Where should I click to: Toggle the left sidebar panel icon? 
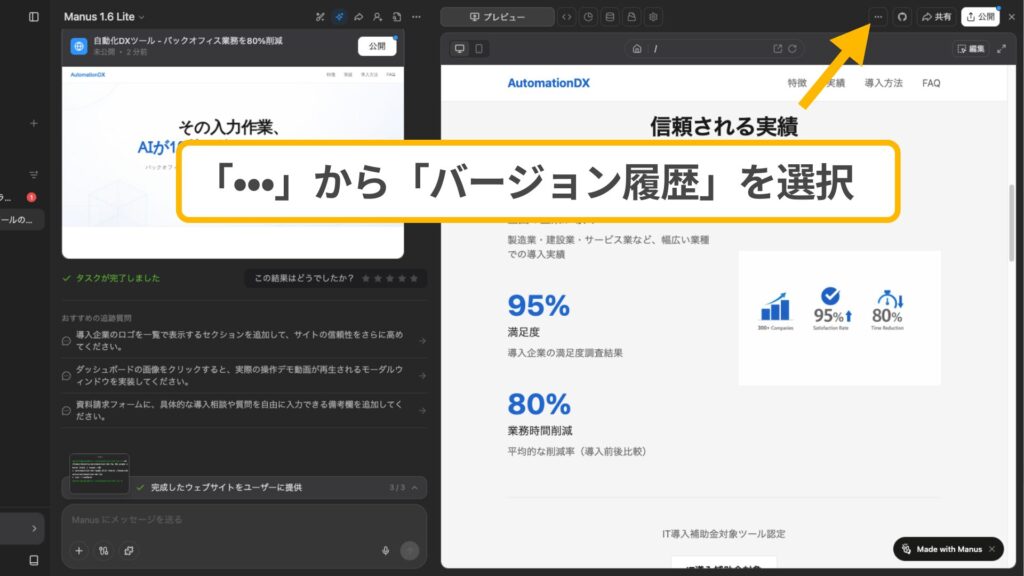[34, 17]
